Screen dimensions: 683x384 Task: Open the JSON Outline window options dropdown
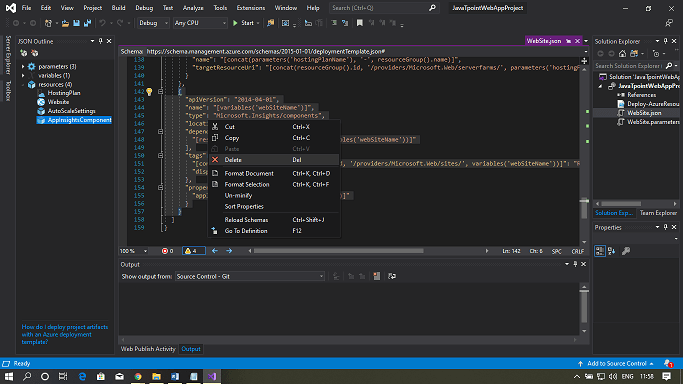click(92, 41)
